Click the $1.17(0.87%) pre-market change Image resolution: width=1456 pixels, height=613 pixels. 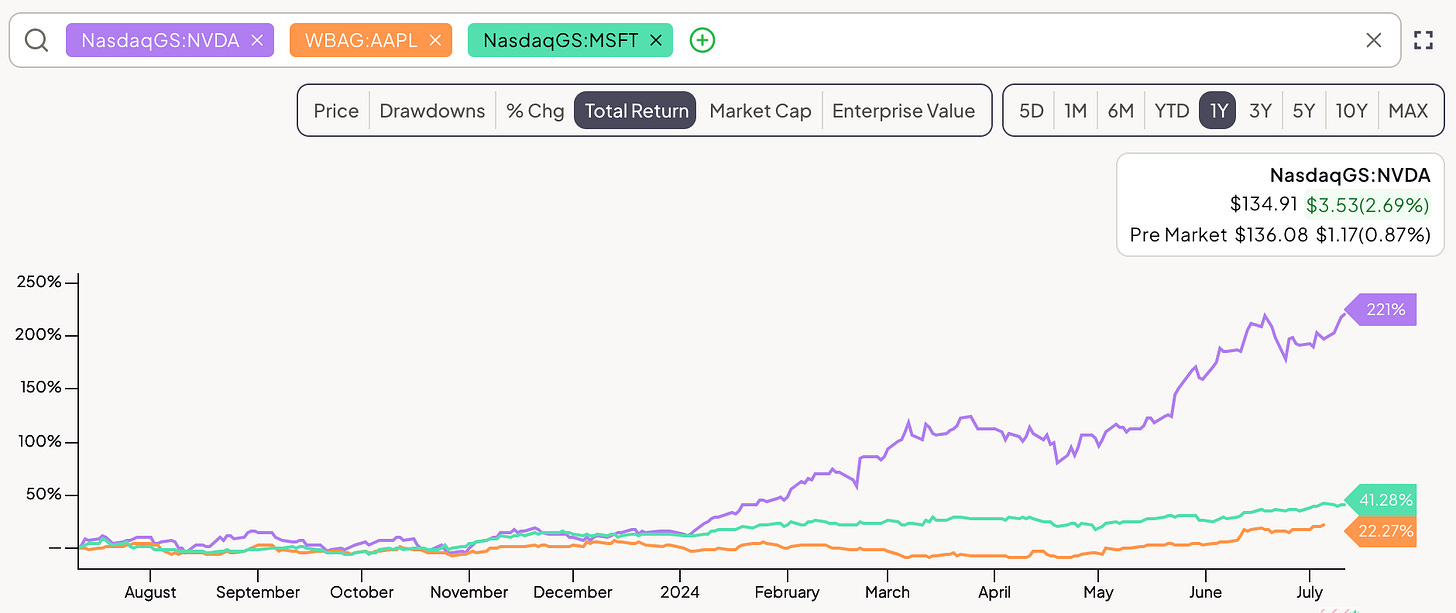(1373, 235)
